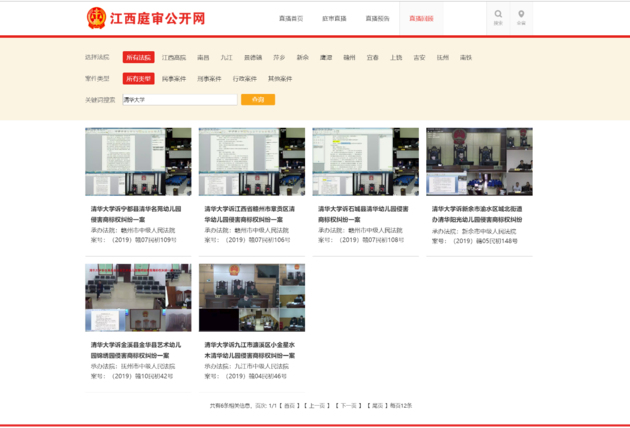Screen dimensions: 630x428
Task: Focus the keyword search field containing 清华大学
Action: click(180, 100)
